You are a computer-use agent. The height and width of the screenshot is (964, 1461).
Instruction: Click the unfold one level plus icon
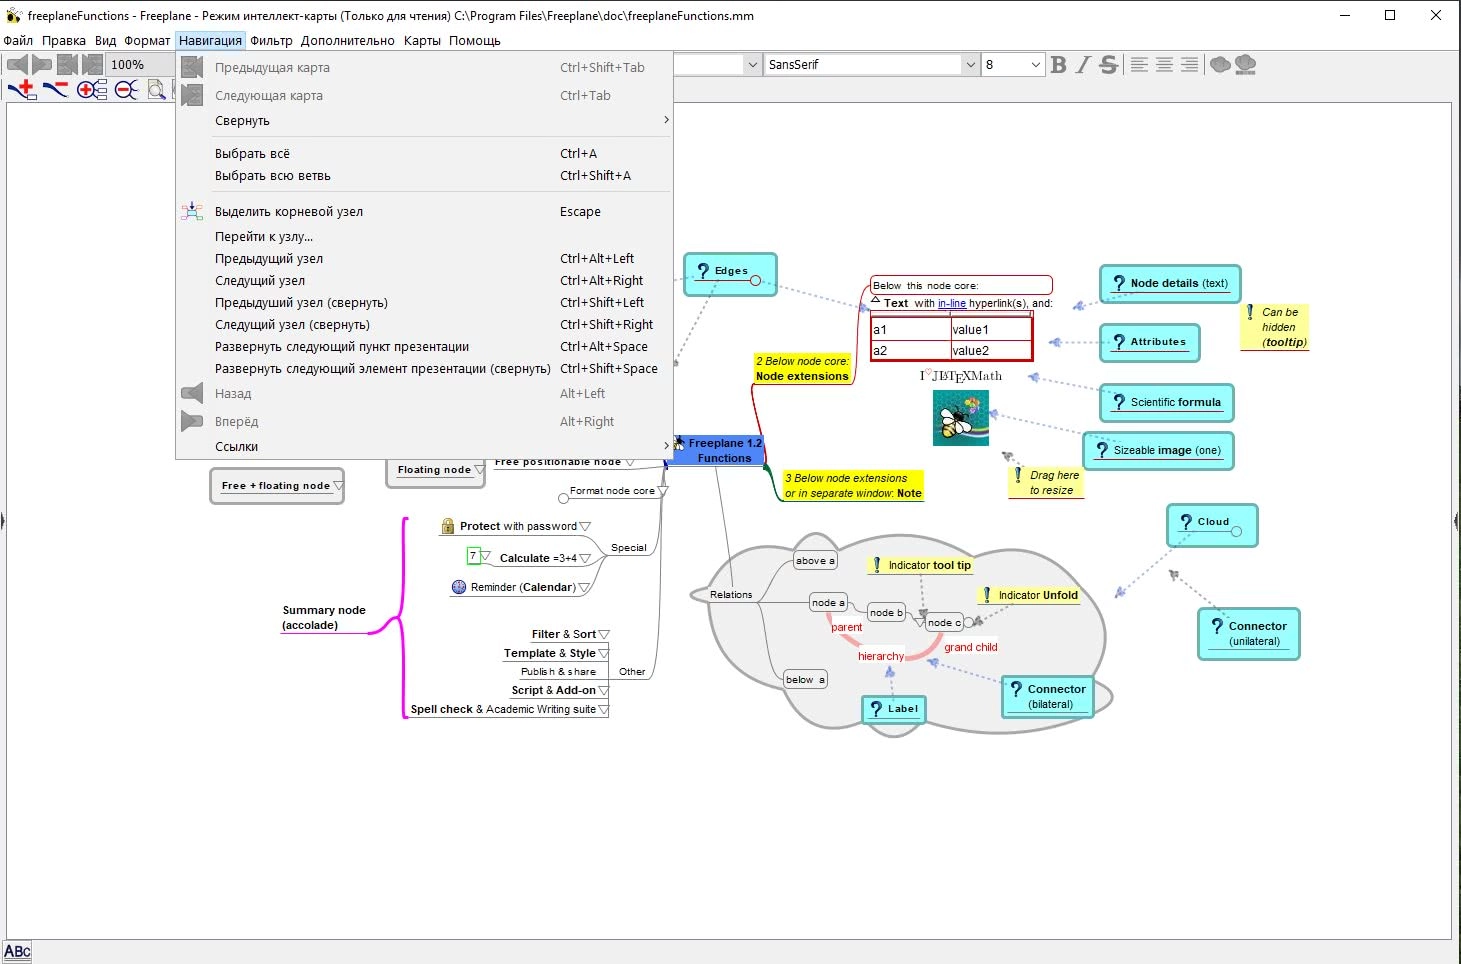pos(91,90)
